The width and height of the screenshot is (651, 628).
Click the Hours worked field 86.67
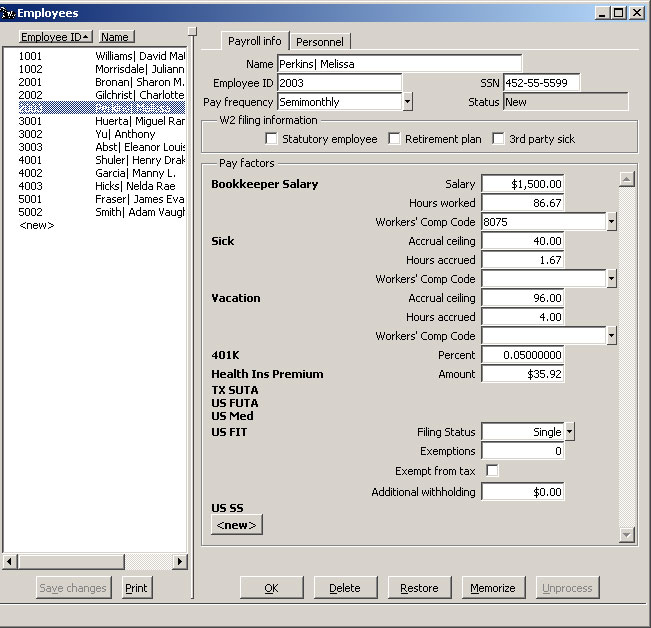click(x=523, y=203)
